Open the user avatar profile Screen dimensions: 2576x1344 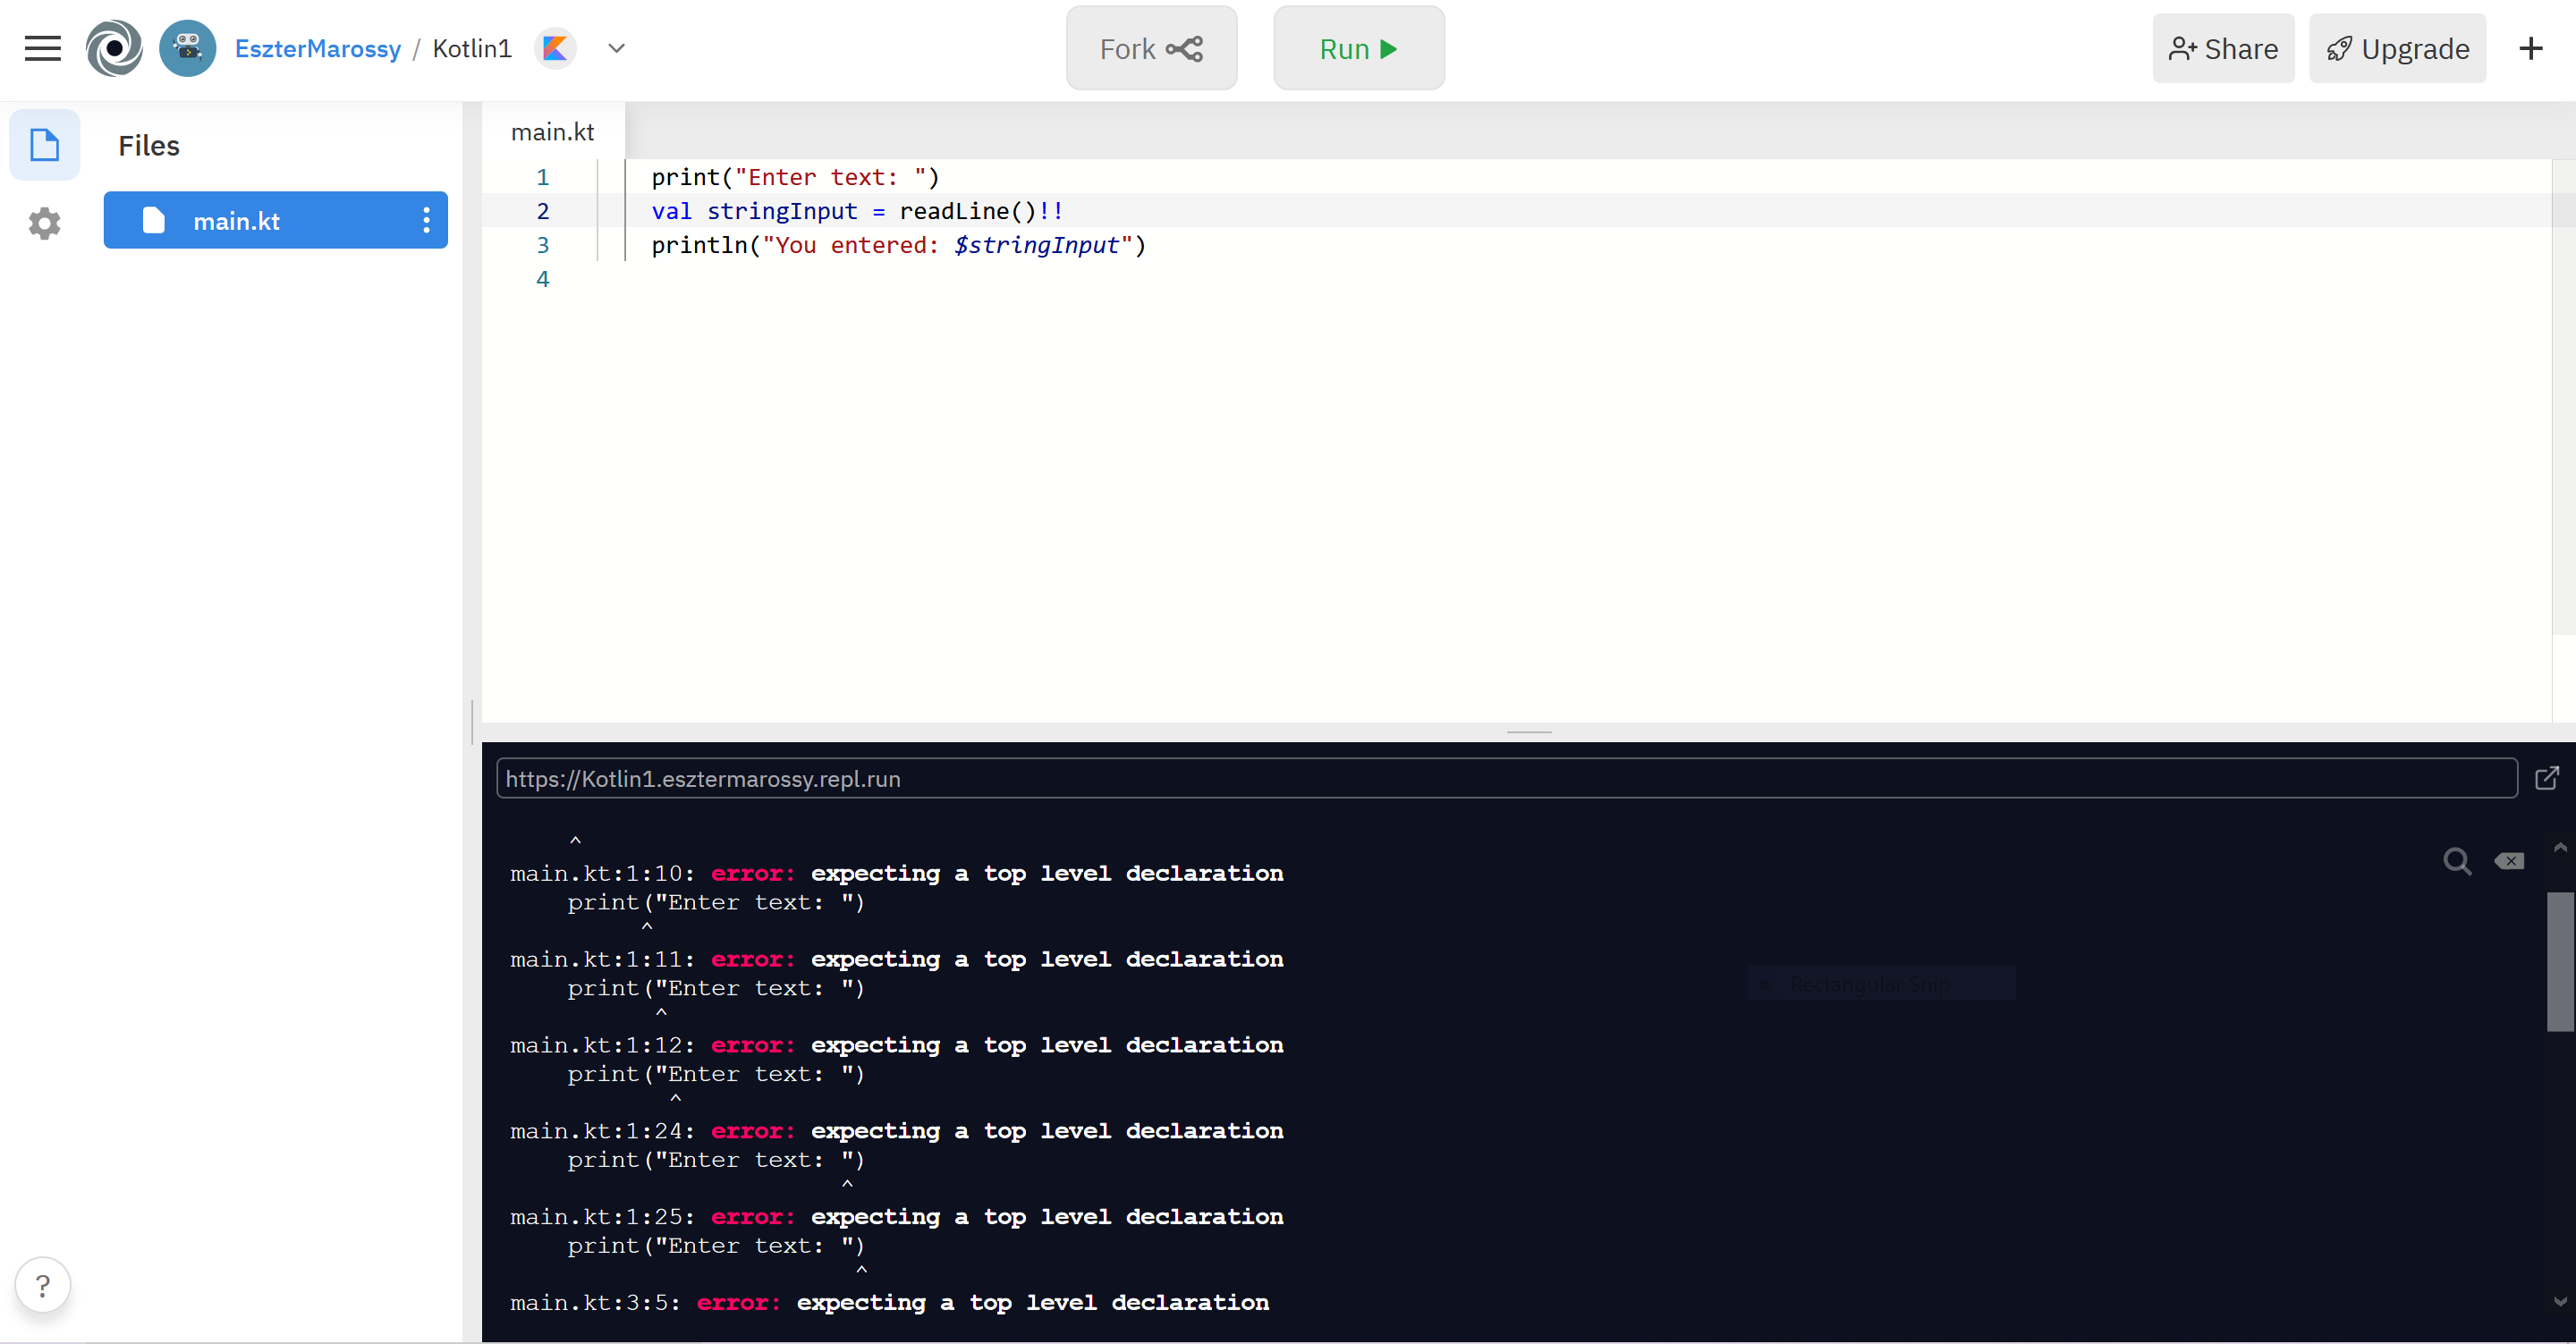pos(188,49)
